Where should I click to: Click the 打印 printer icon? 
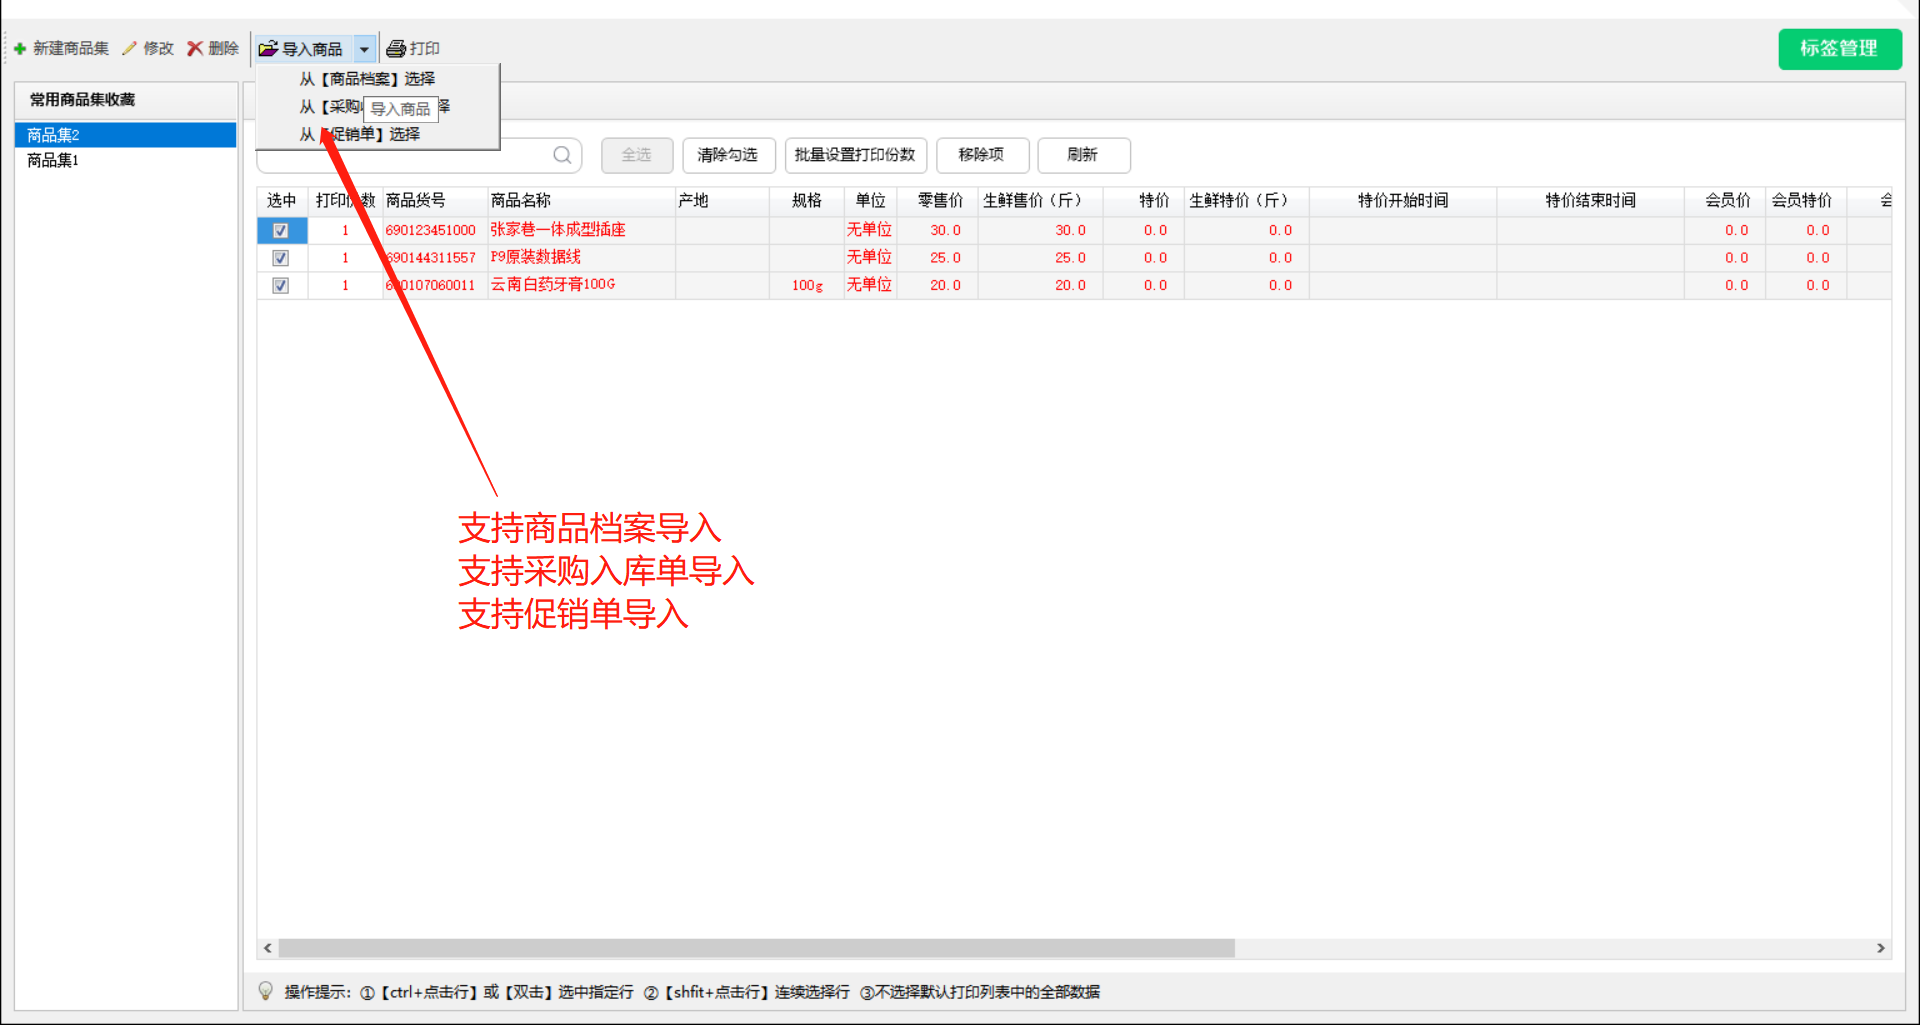coord(396,47)
